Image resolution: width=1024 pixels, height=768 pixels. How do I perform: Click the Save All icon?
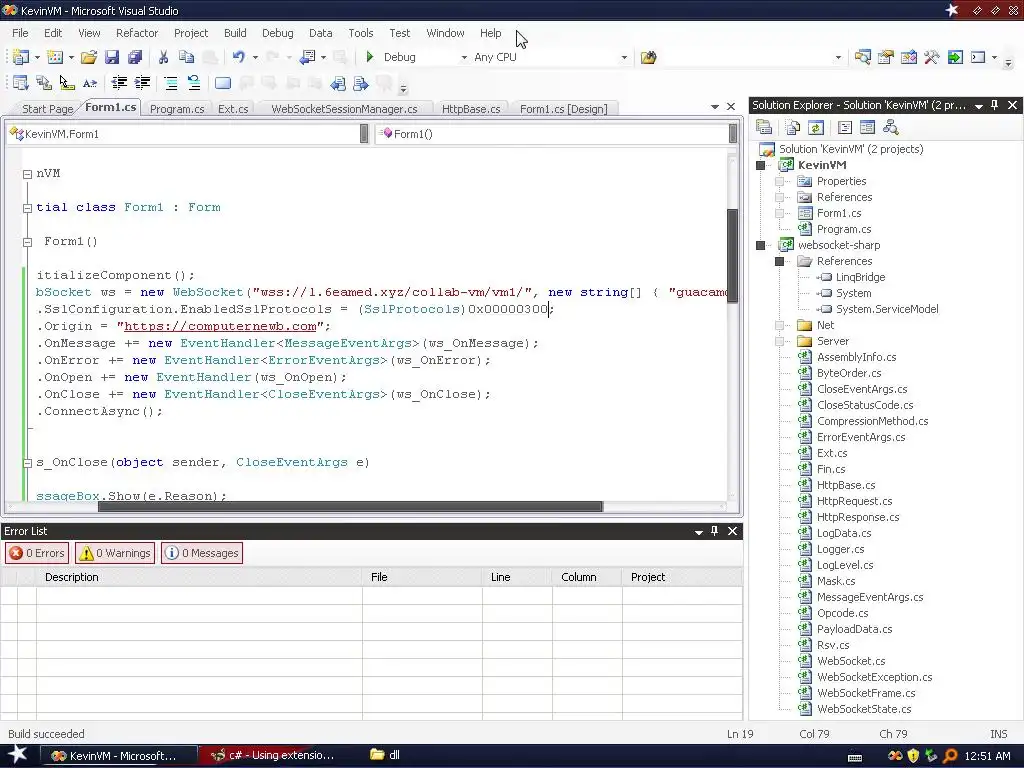135,57
